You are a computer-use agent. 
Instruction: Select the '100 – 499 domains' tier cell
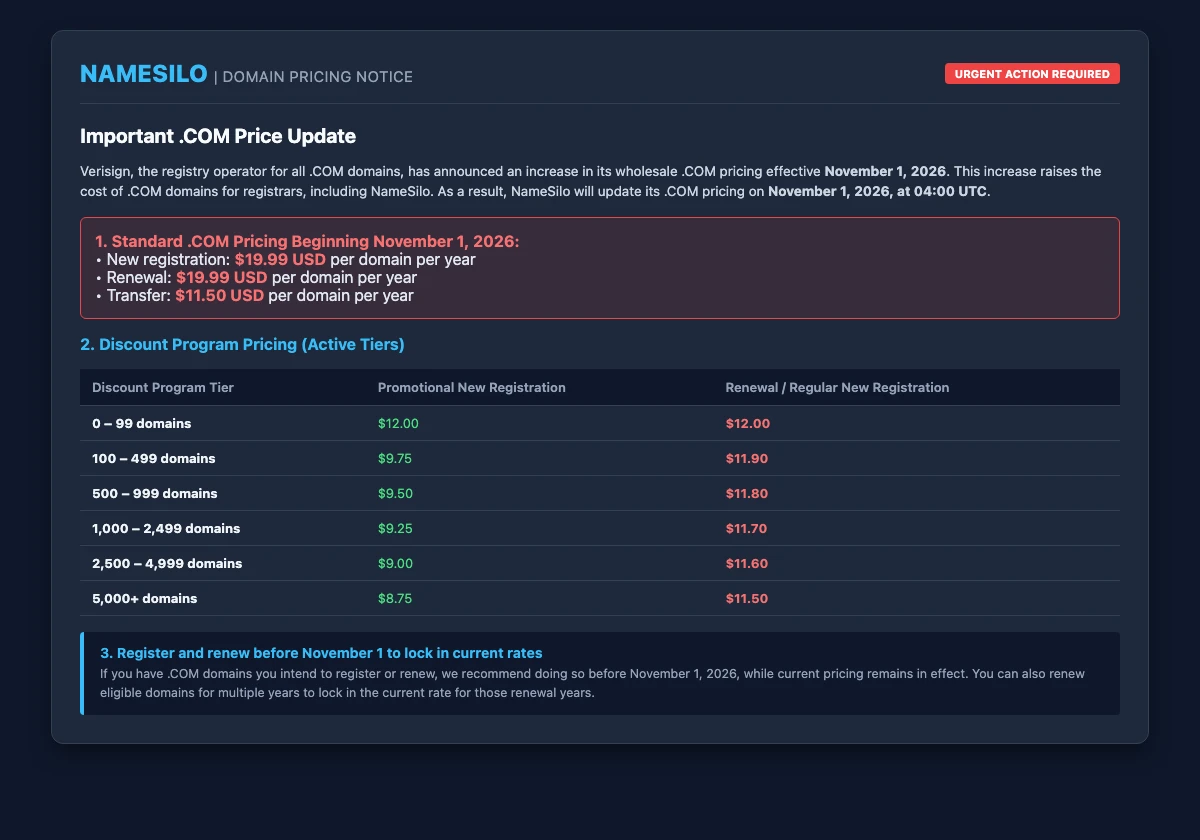(x=153, y=459)
